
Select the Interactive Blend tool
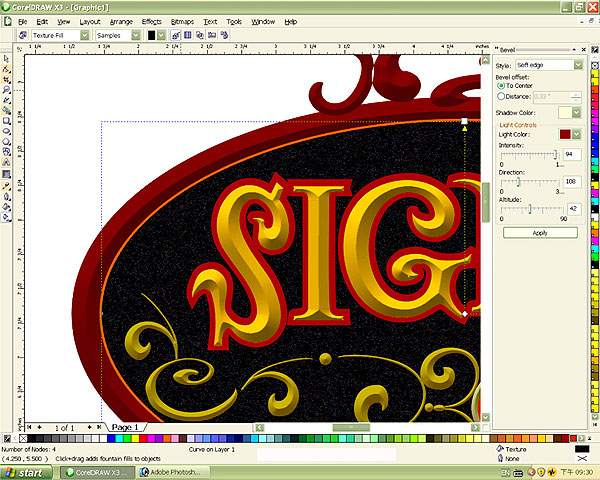point(6,174)
